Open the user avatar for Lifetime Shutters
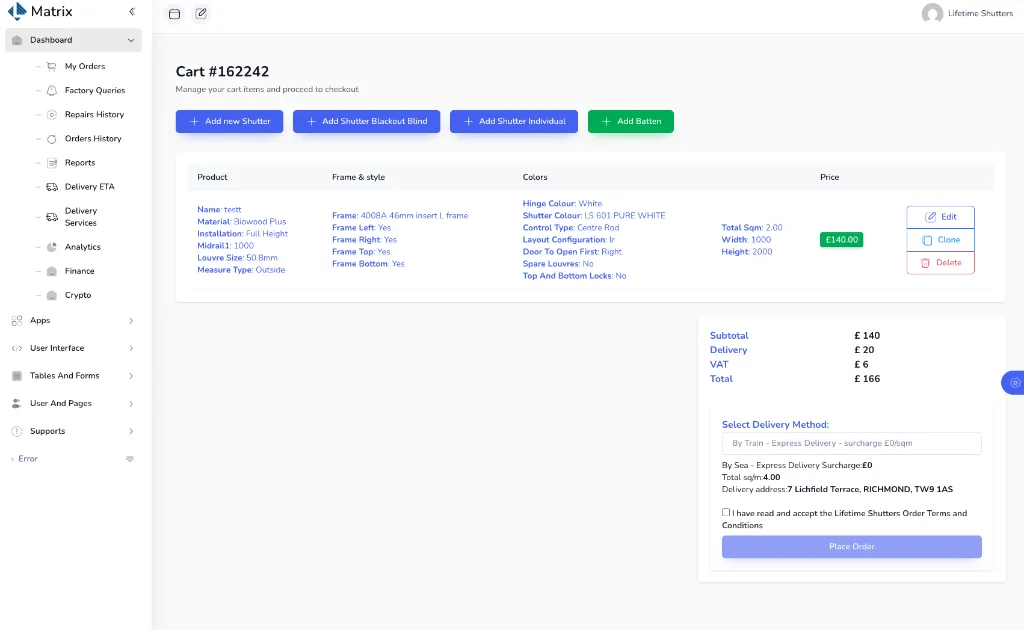Image resolution: width=1024 pixels, height=630 pixels. click(x=932, y=13)
